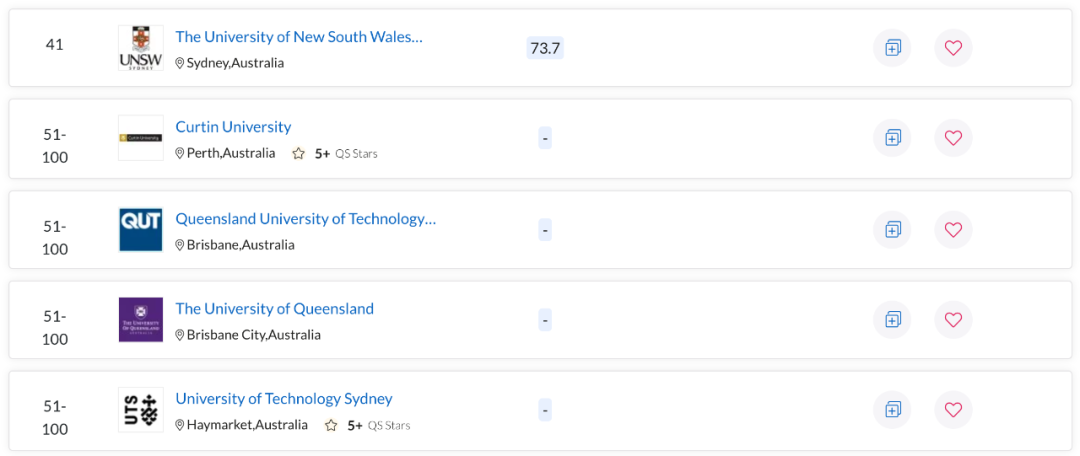Viewport: 1080px width, 456px height.
Task: Favorite University of Technology Sydney
Action: point(953,410)
